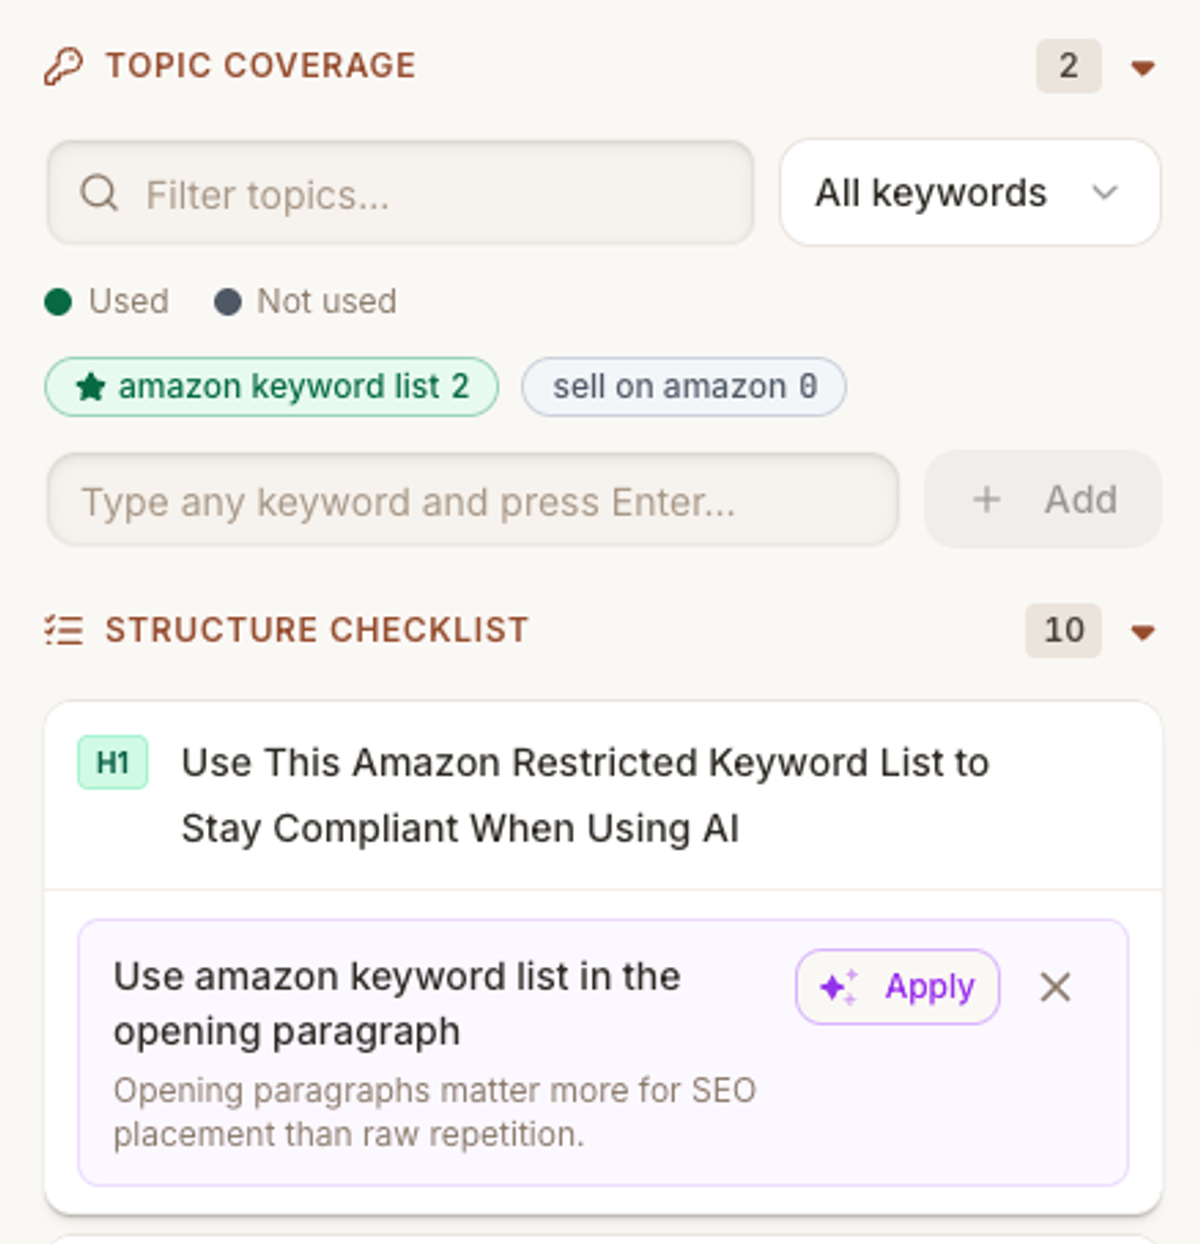Select the amazon keyword list chip
Screen dimensions: 1200x1244
coord(271,386)
